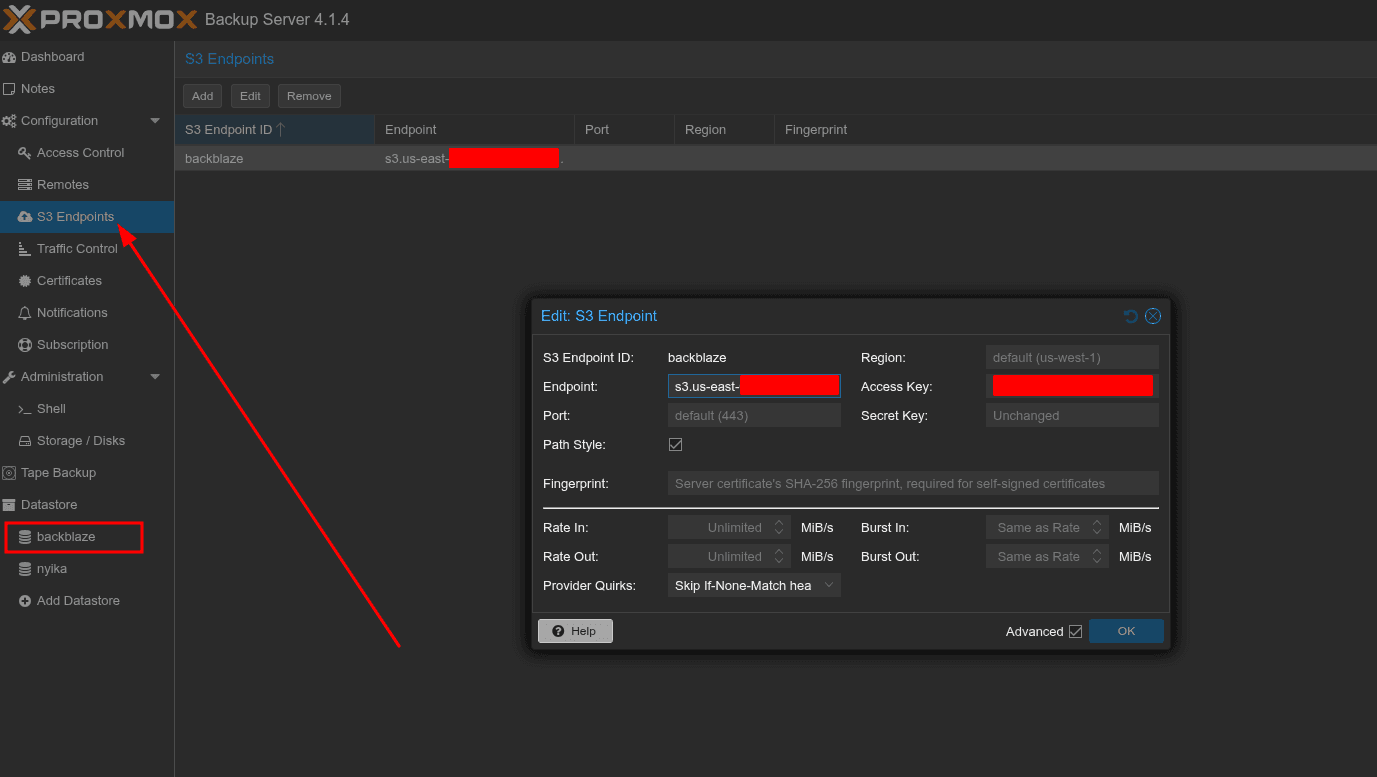Viewport: 1377px width, 777px height.
Task: Click the Proxmox Backup Server logo
Action: point(95,19)
